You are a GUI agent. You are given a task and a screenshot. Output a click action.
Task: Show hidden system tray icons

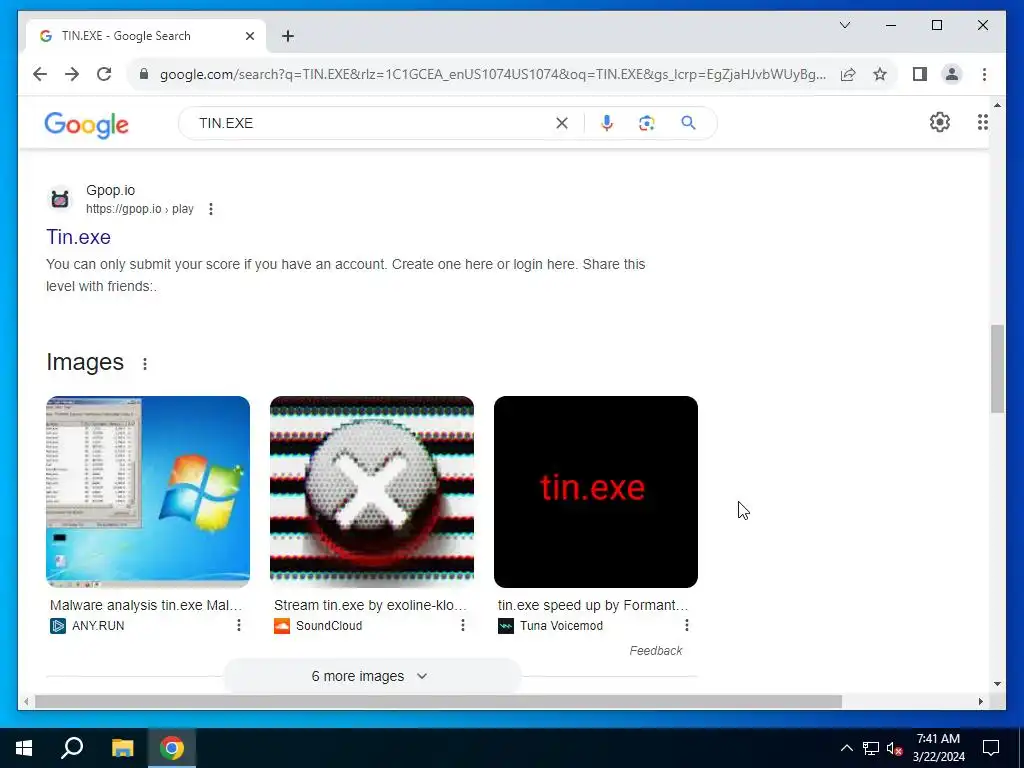coord(846,748)
